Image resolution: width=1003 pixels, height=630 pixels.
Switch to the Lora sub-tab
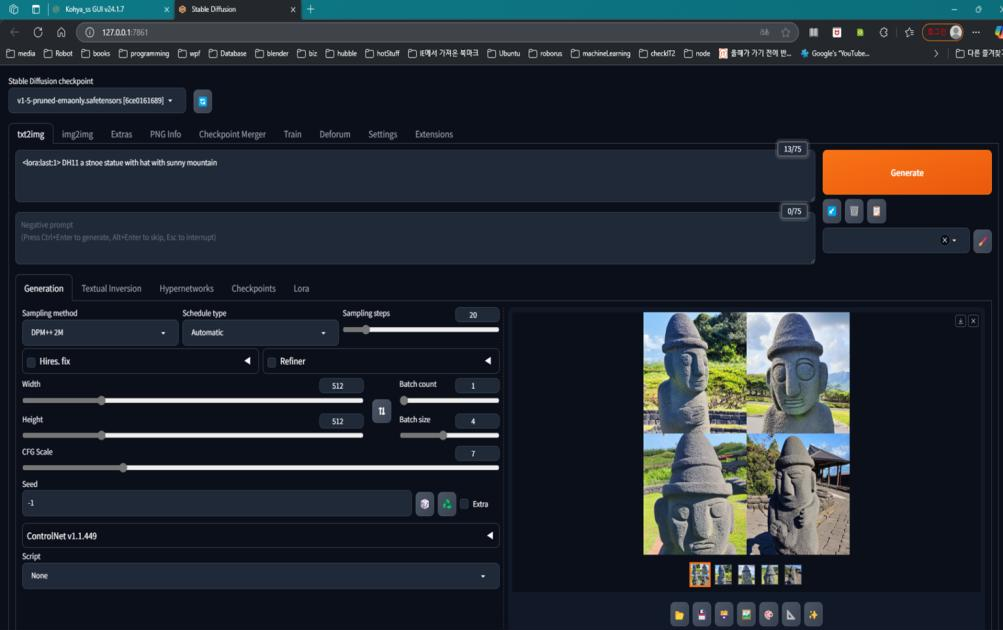click(x=301, y=288)
